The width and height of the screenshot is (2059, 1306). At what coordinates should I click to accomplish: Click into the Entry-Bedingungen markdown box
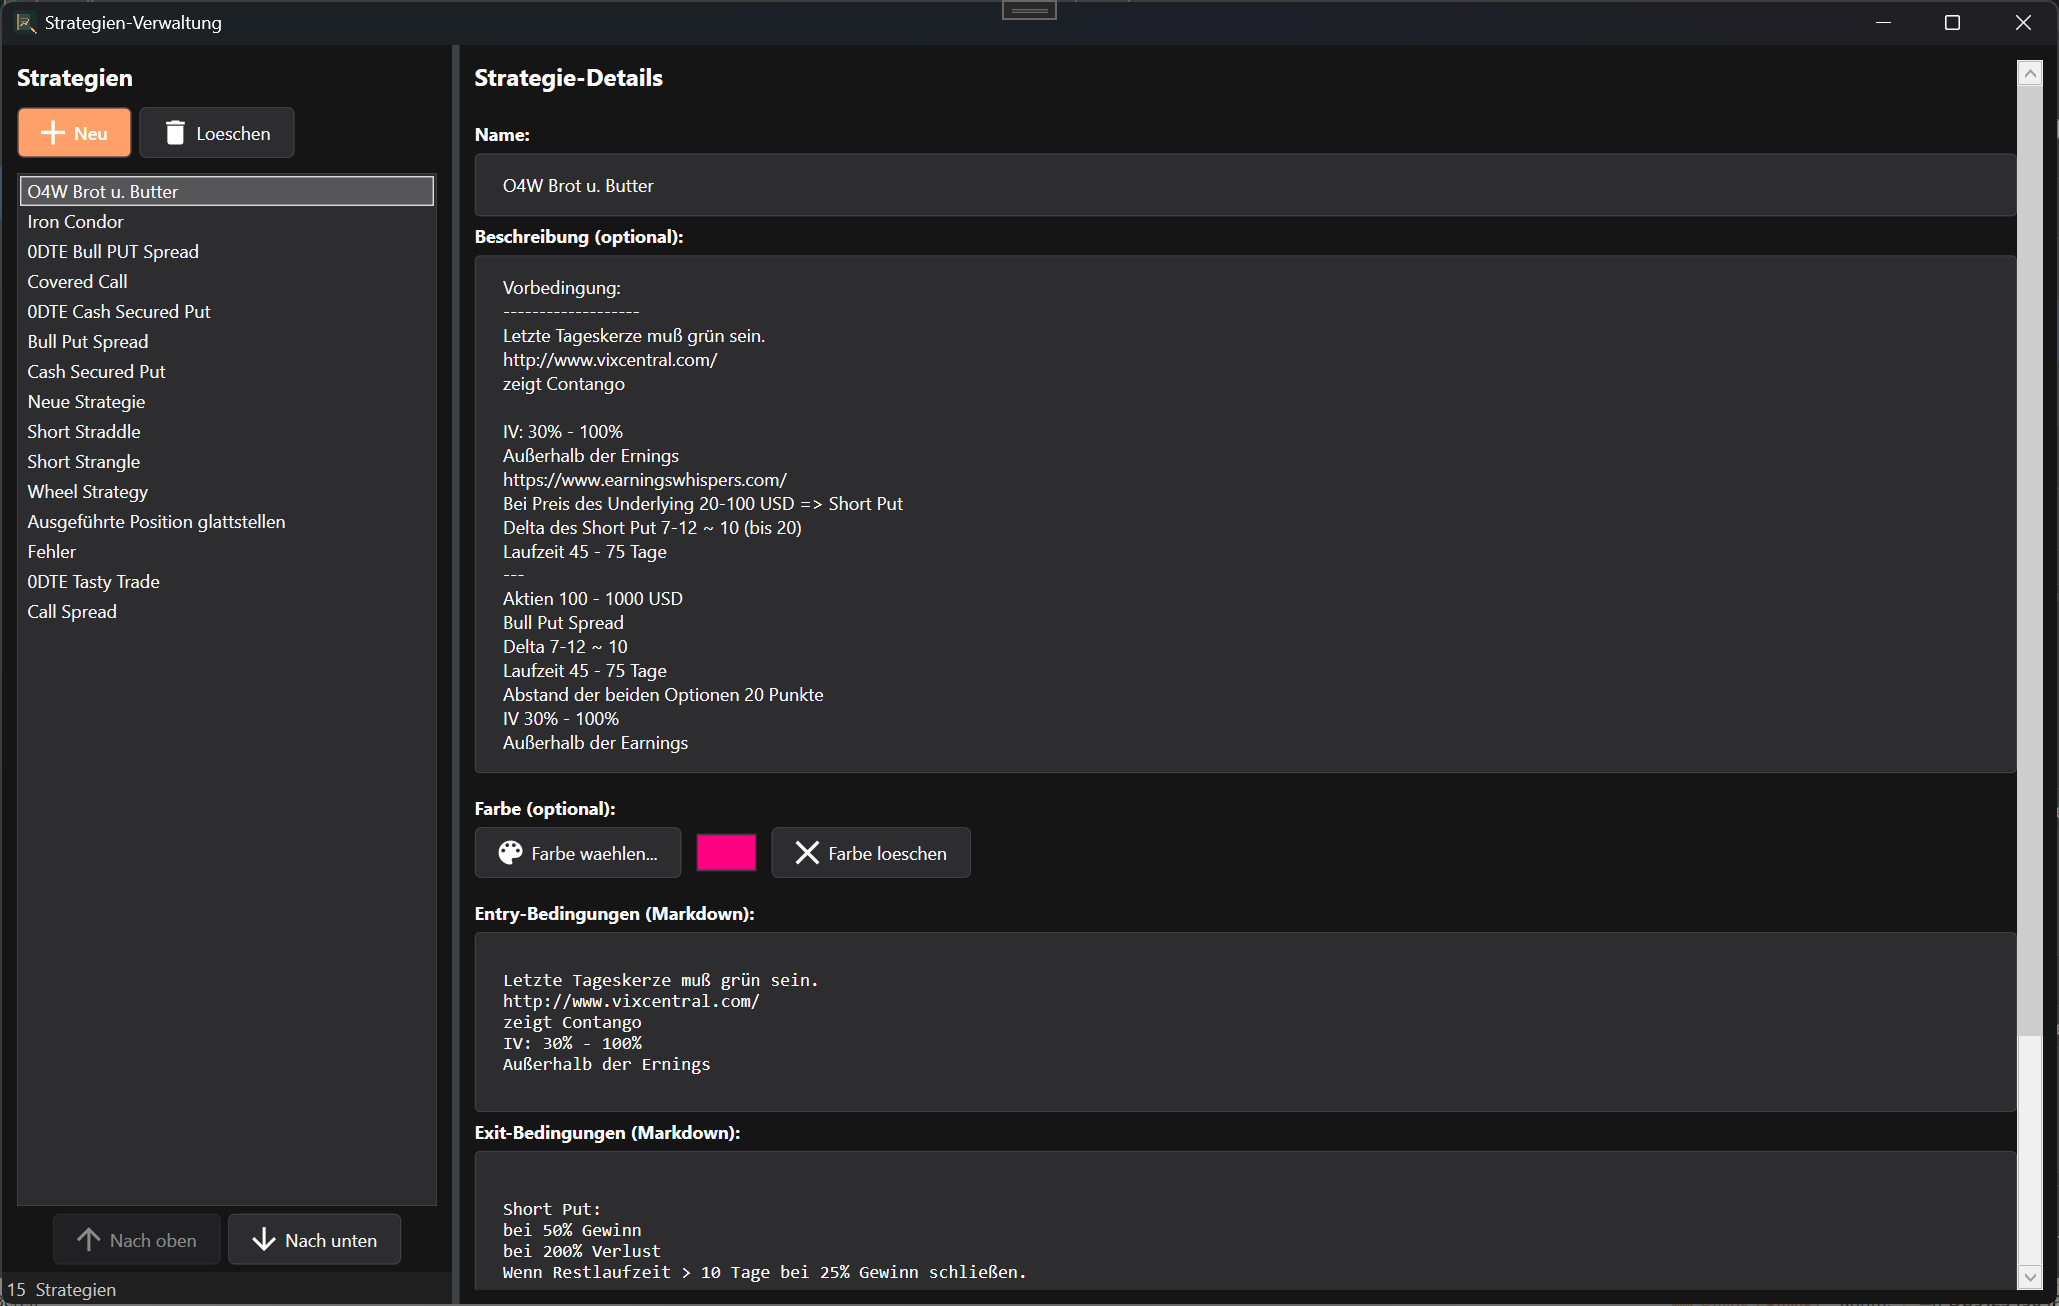(x=1244, y=1022)
